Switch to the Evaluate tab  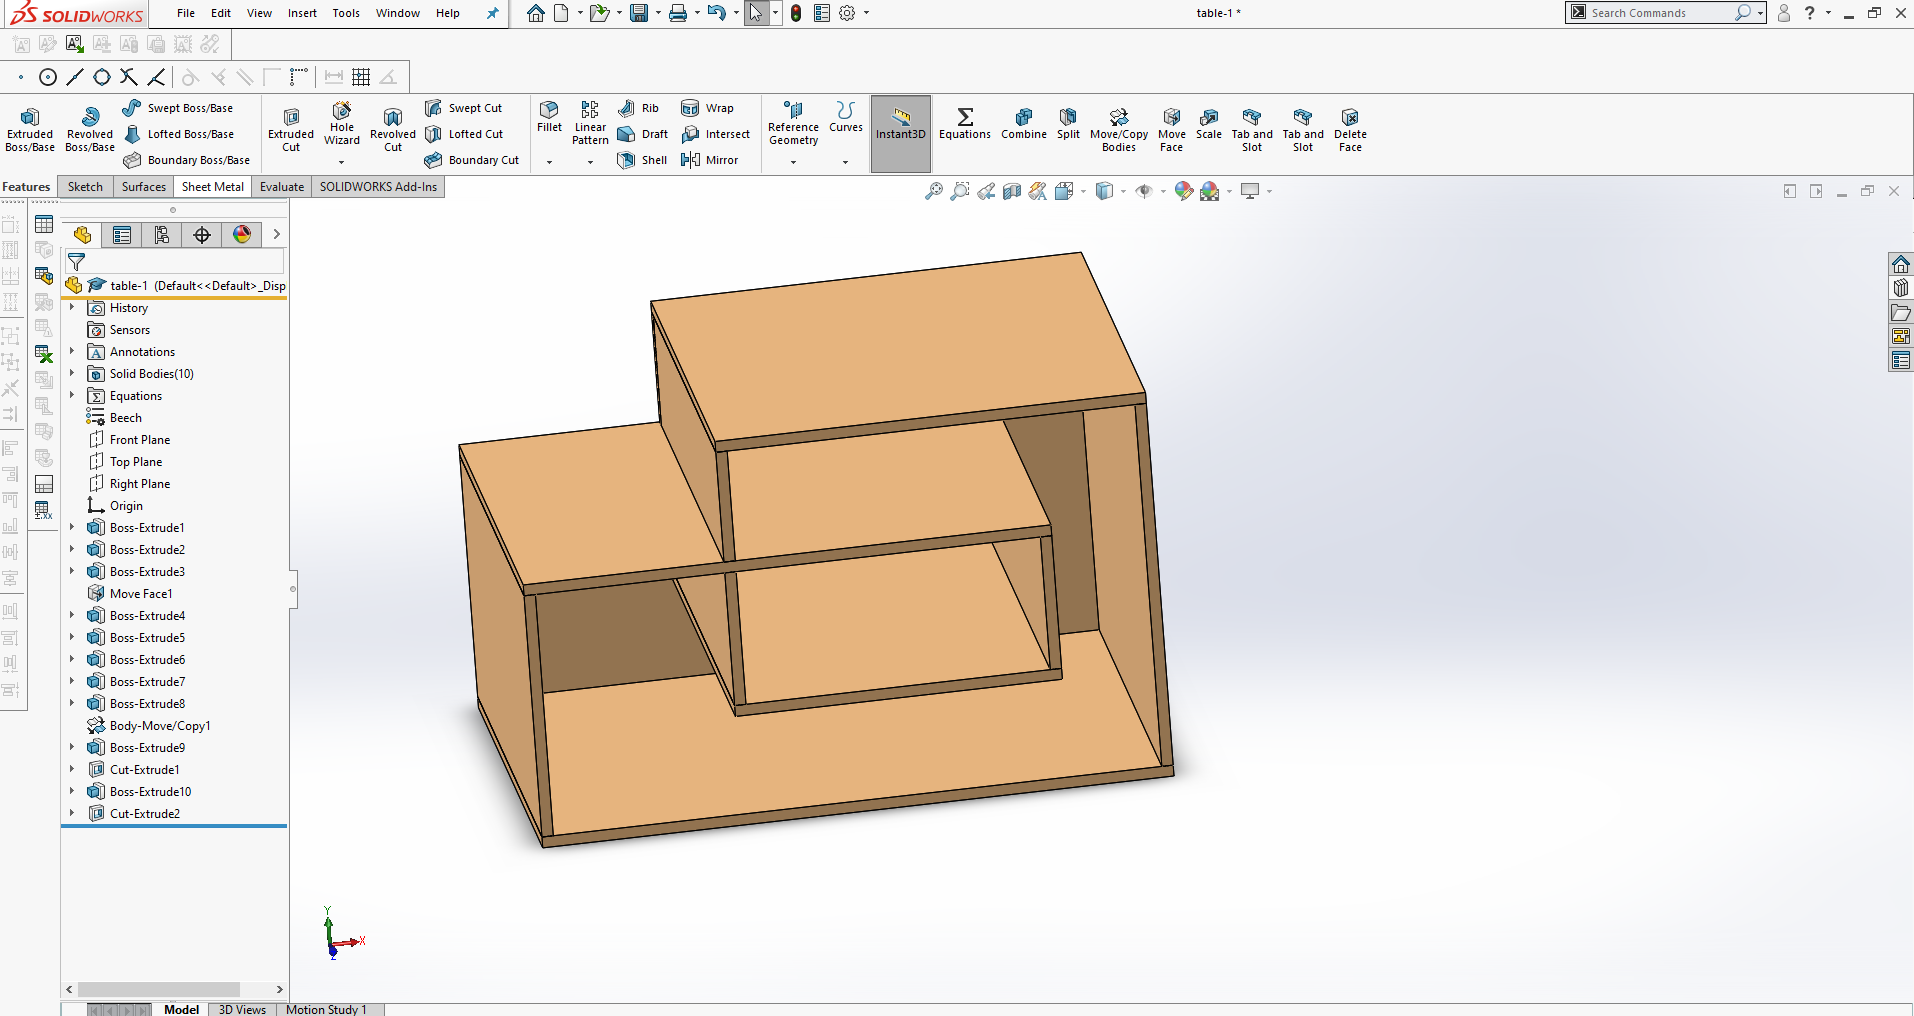282,187
